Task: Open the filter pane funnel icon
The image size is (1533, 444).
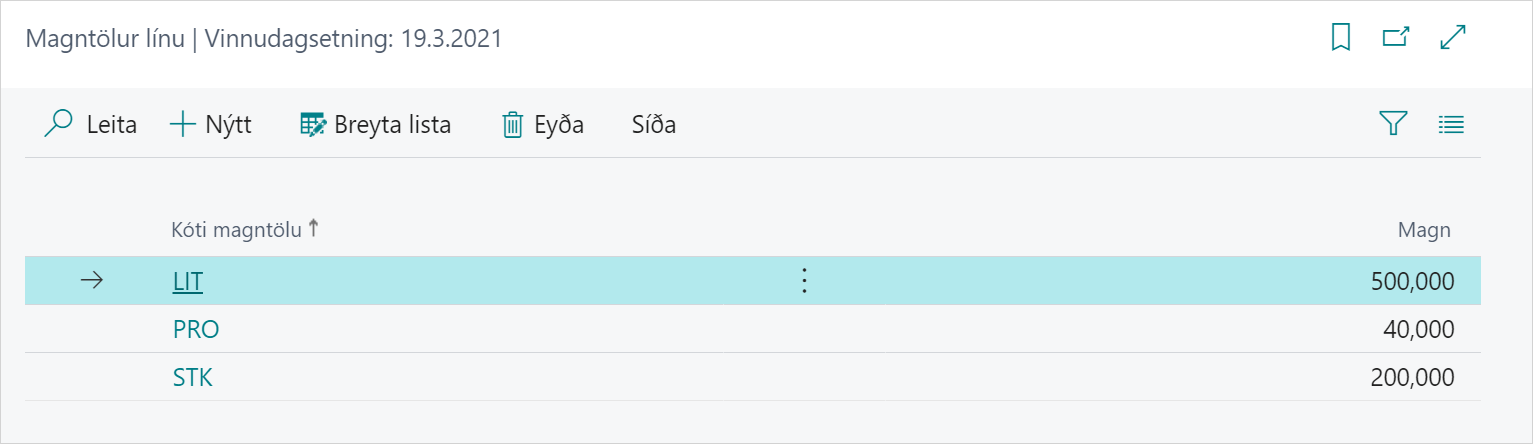Action: click(1393, 124)
